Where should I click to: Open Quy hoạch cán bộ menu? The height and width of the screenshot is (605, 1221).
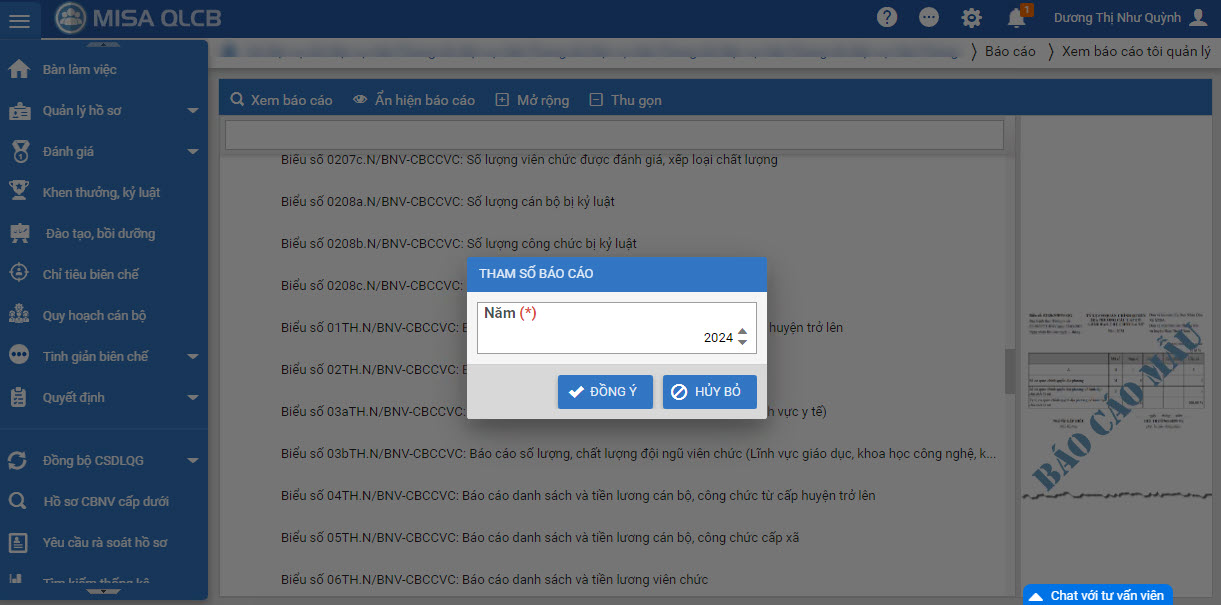(x=94, y=315)
